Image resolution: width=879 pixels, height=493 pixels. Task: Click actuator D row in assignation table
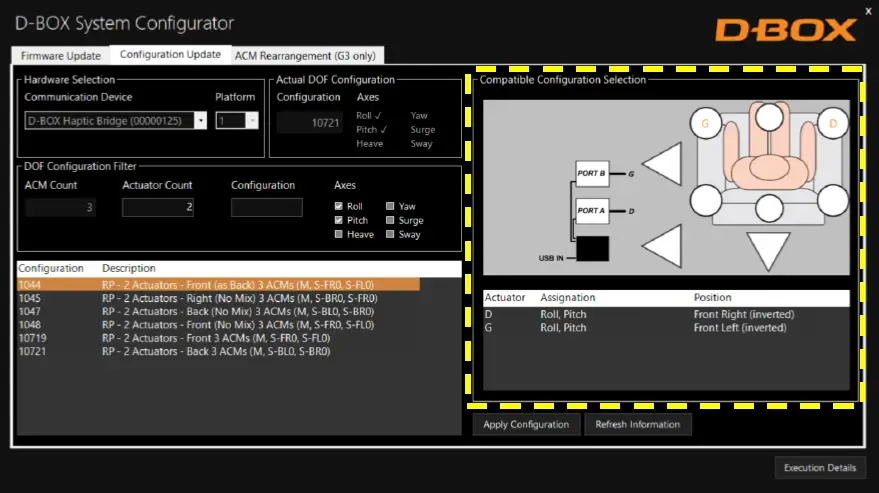click(666, 314)
